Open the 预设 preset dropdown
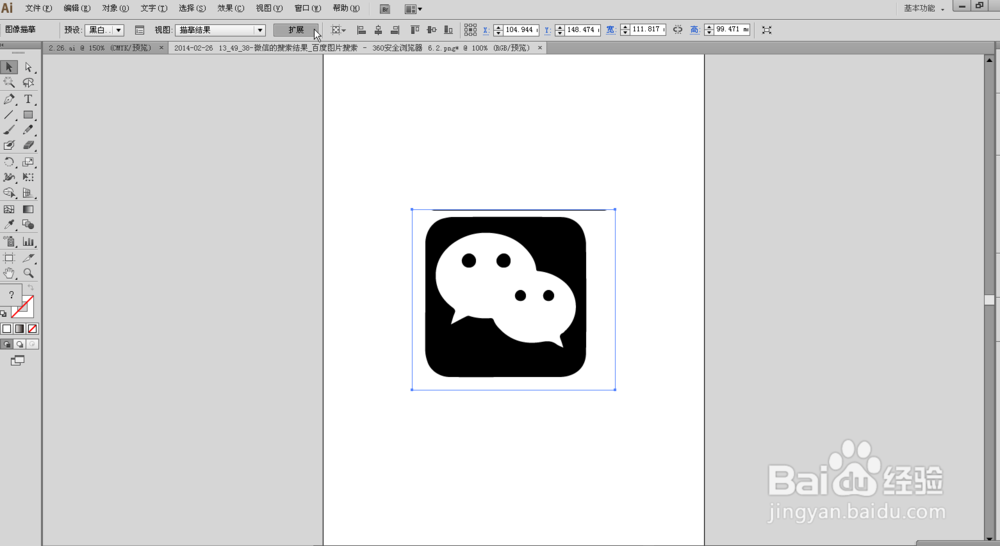 pyautogui.click(x=104, y=30)
